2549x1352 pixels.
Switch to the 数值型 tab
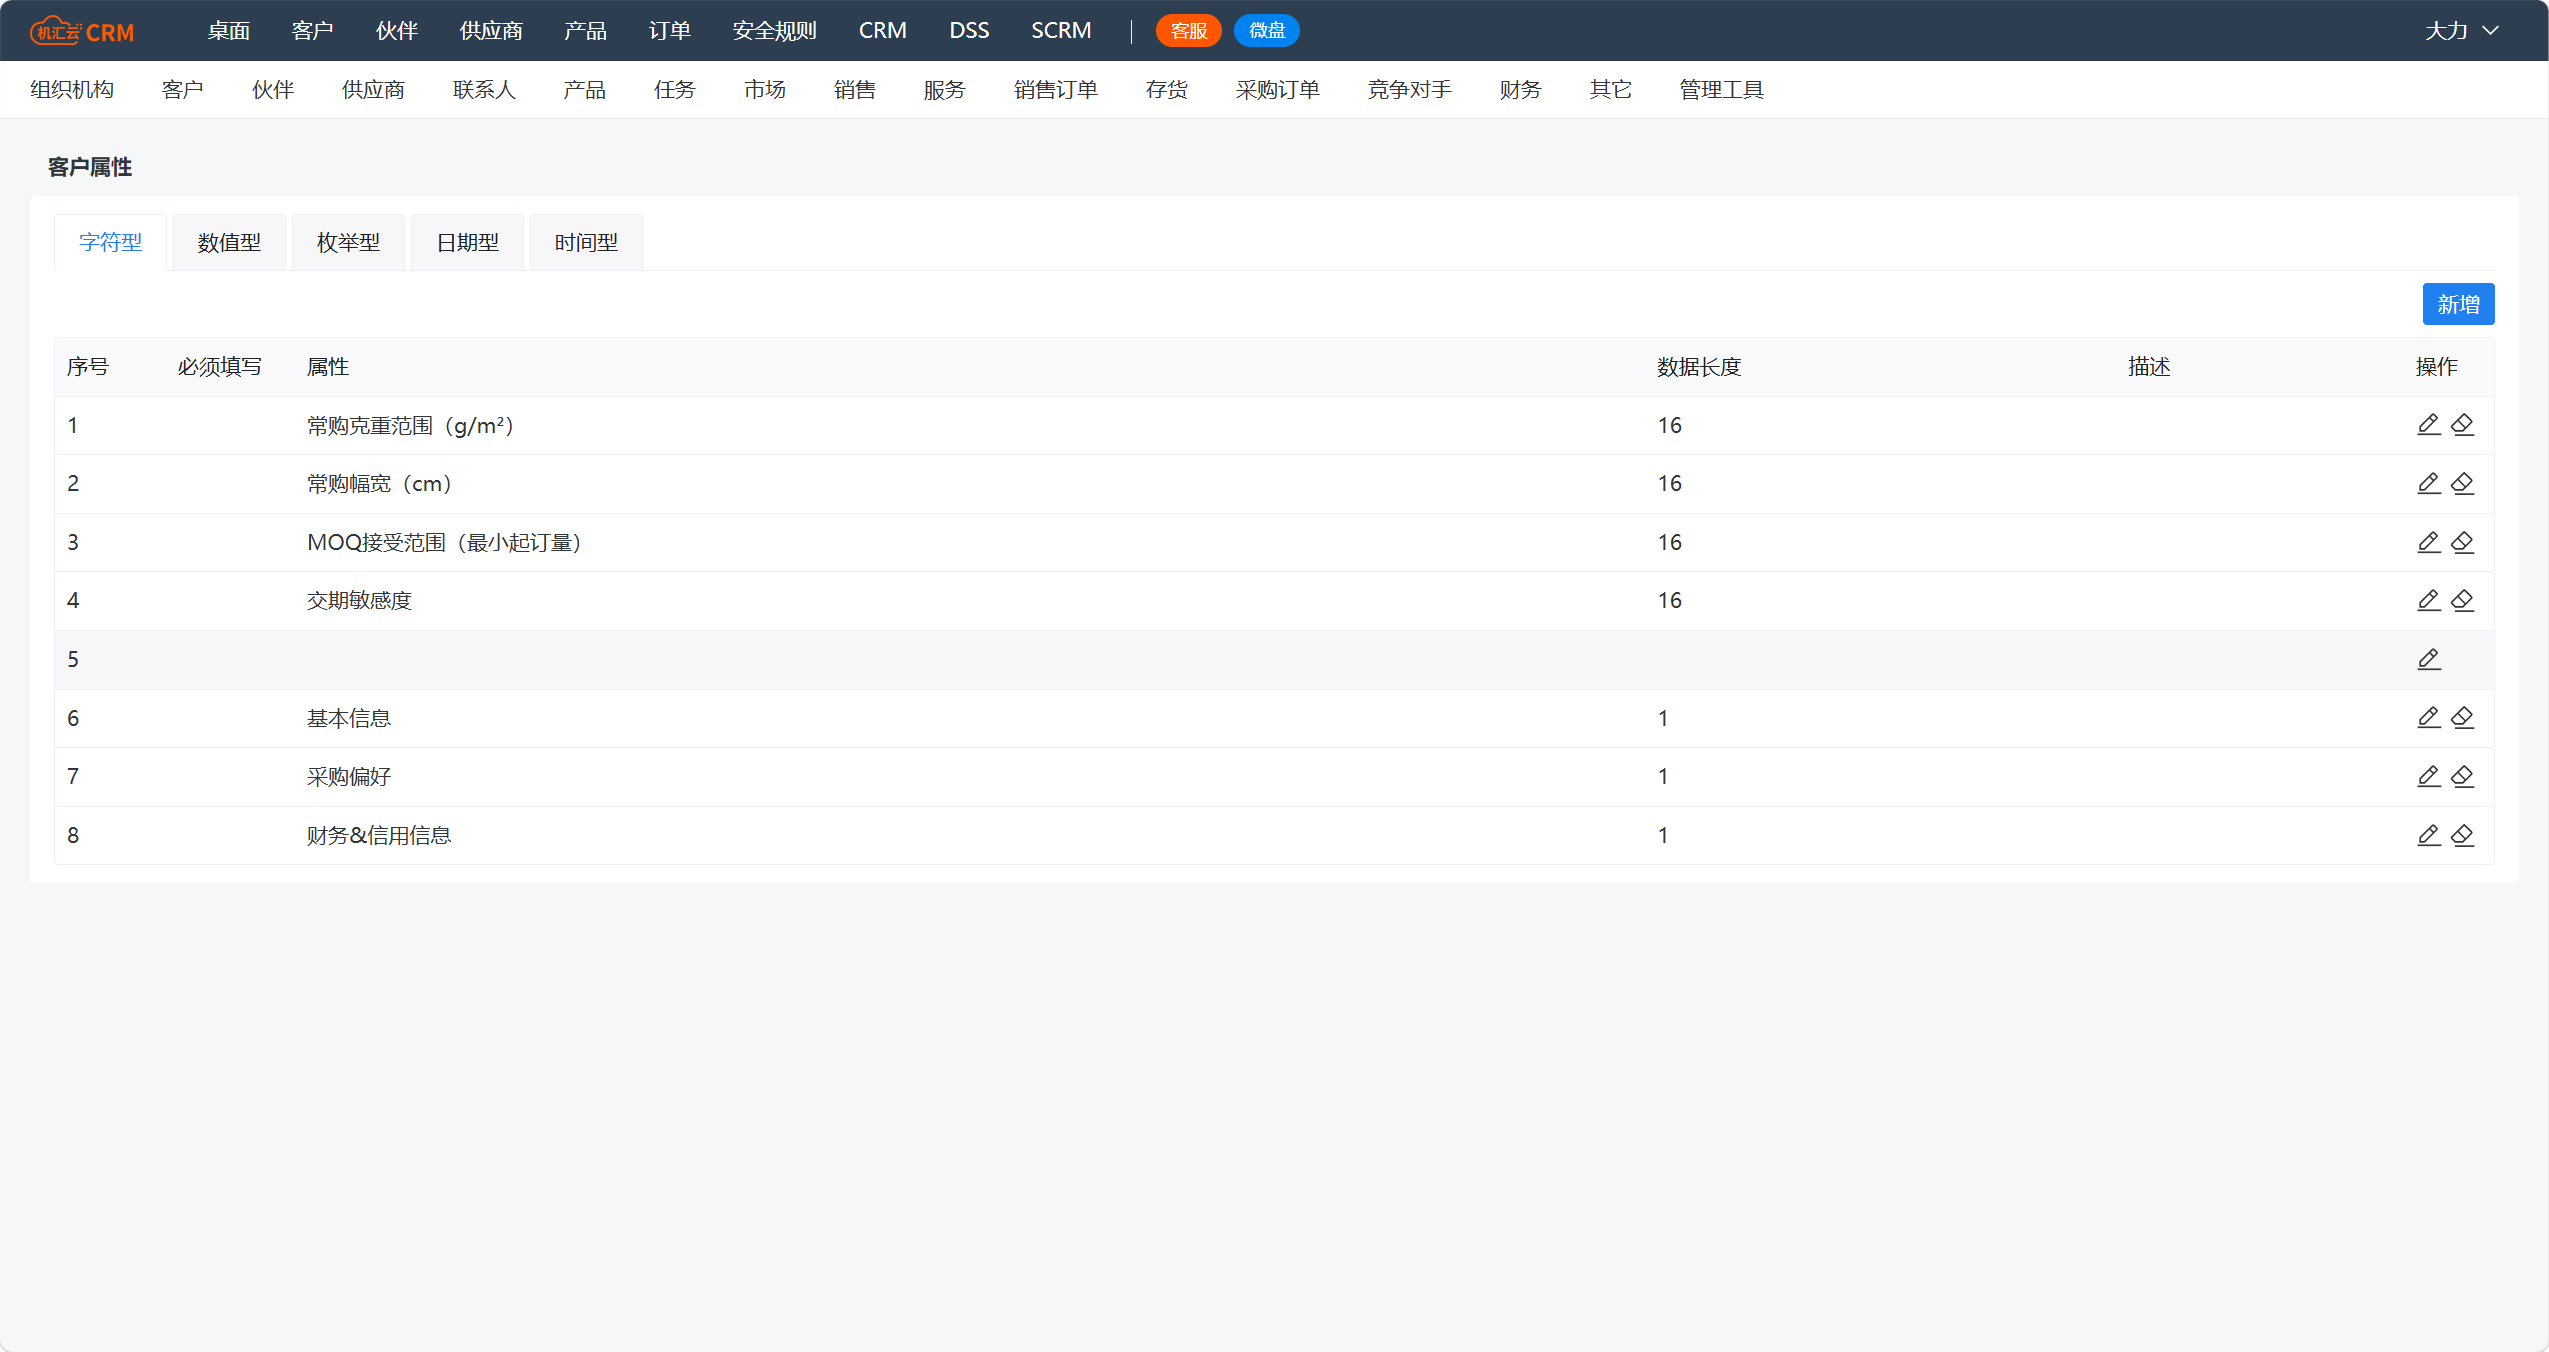[x=229, y=242]
